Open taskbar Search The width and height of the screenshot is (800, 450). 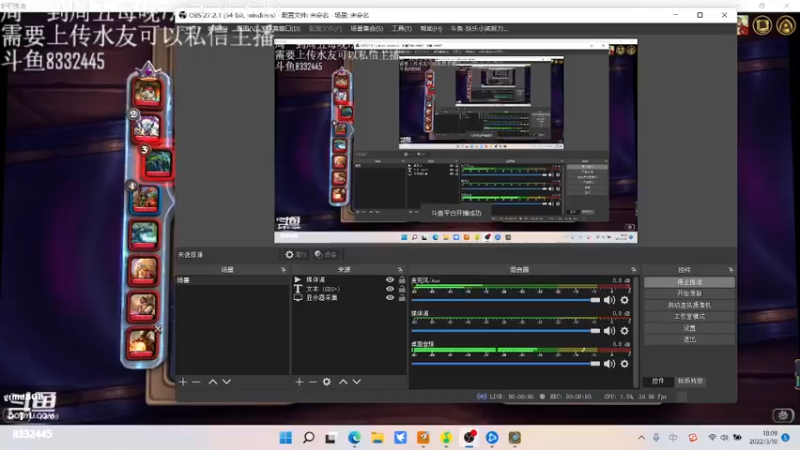coord(308,438)
